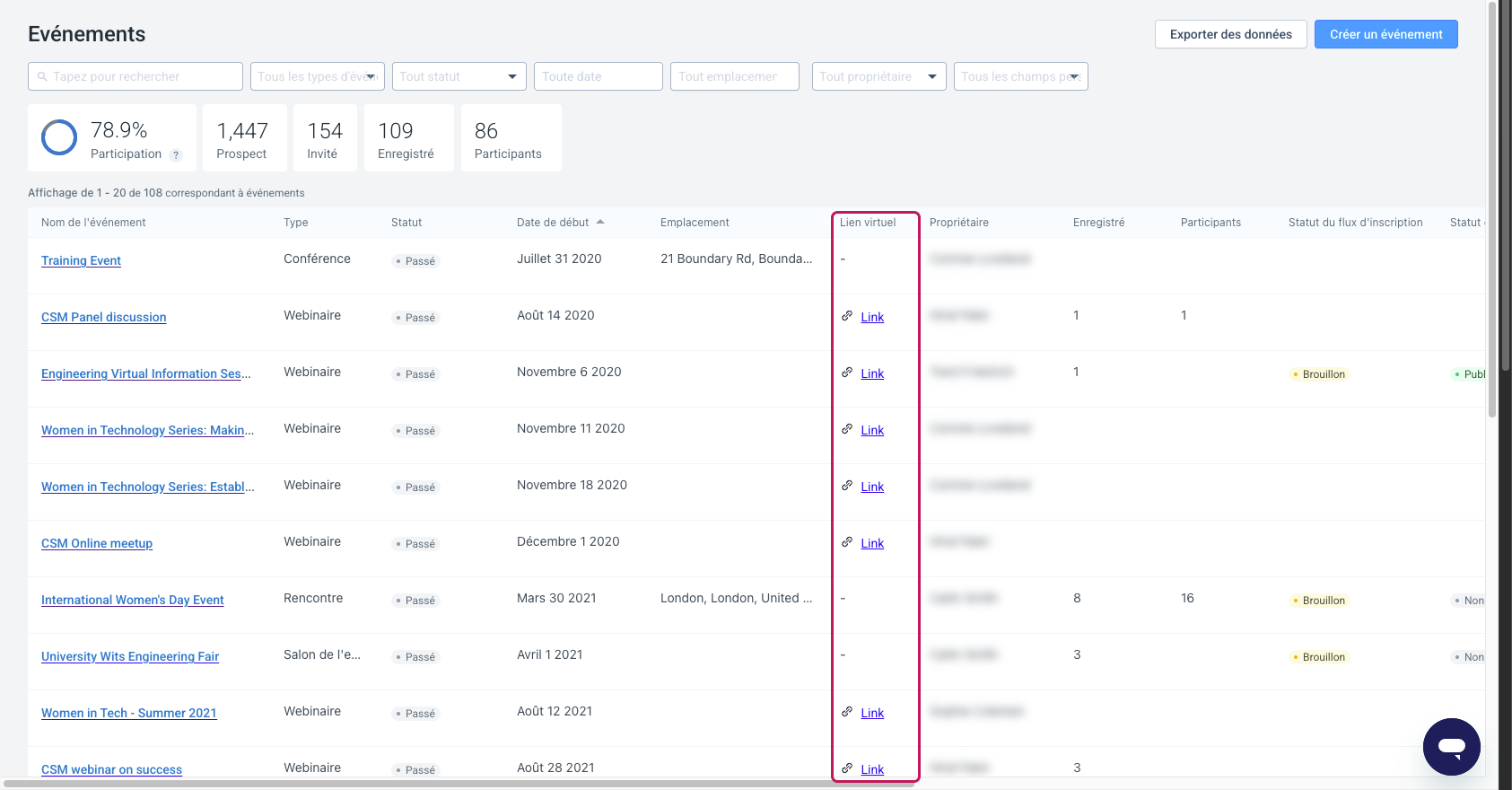Open Engineering Virtual Information Session event
Screen dimensions: 1512x790
pos(146,374)
